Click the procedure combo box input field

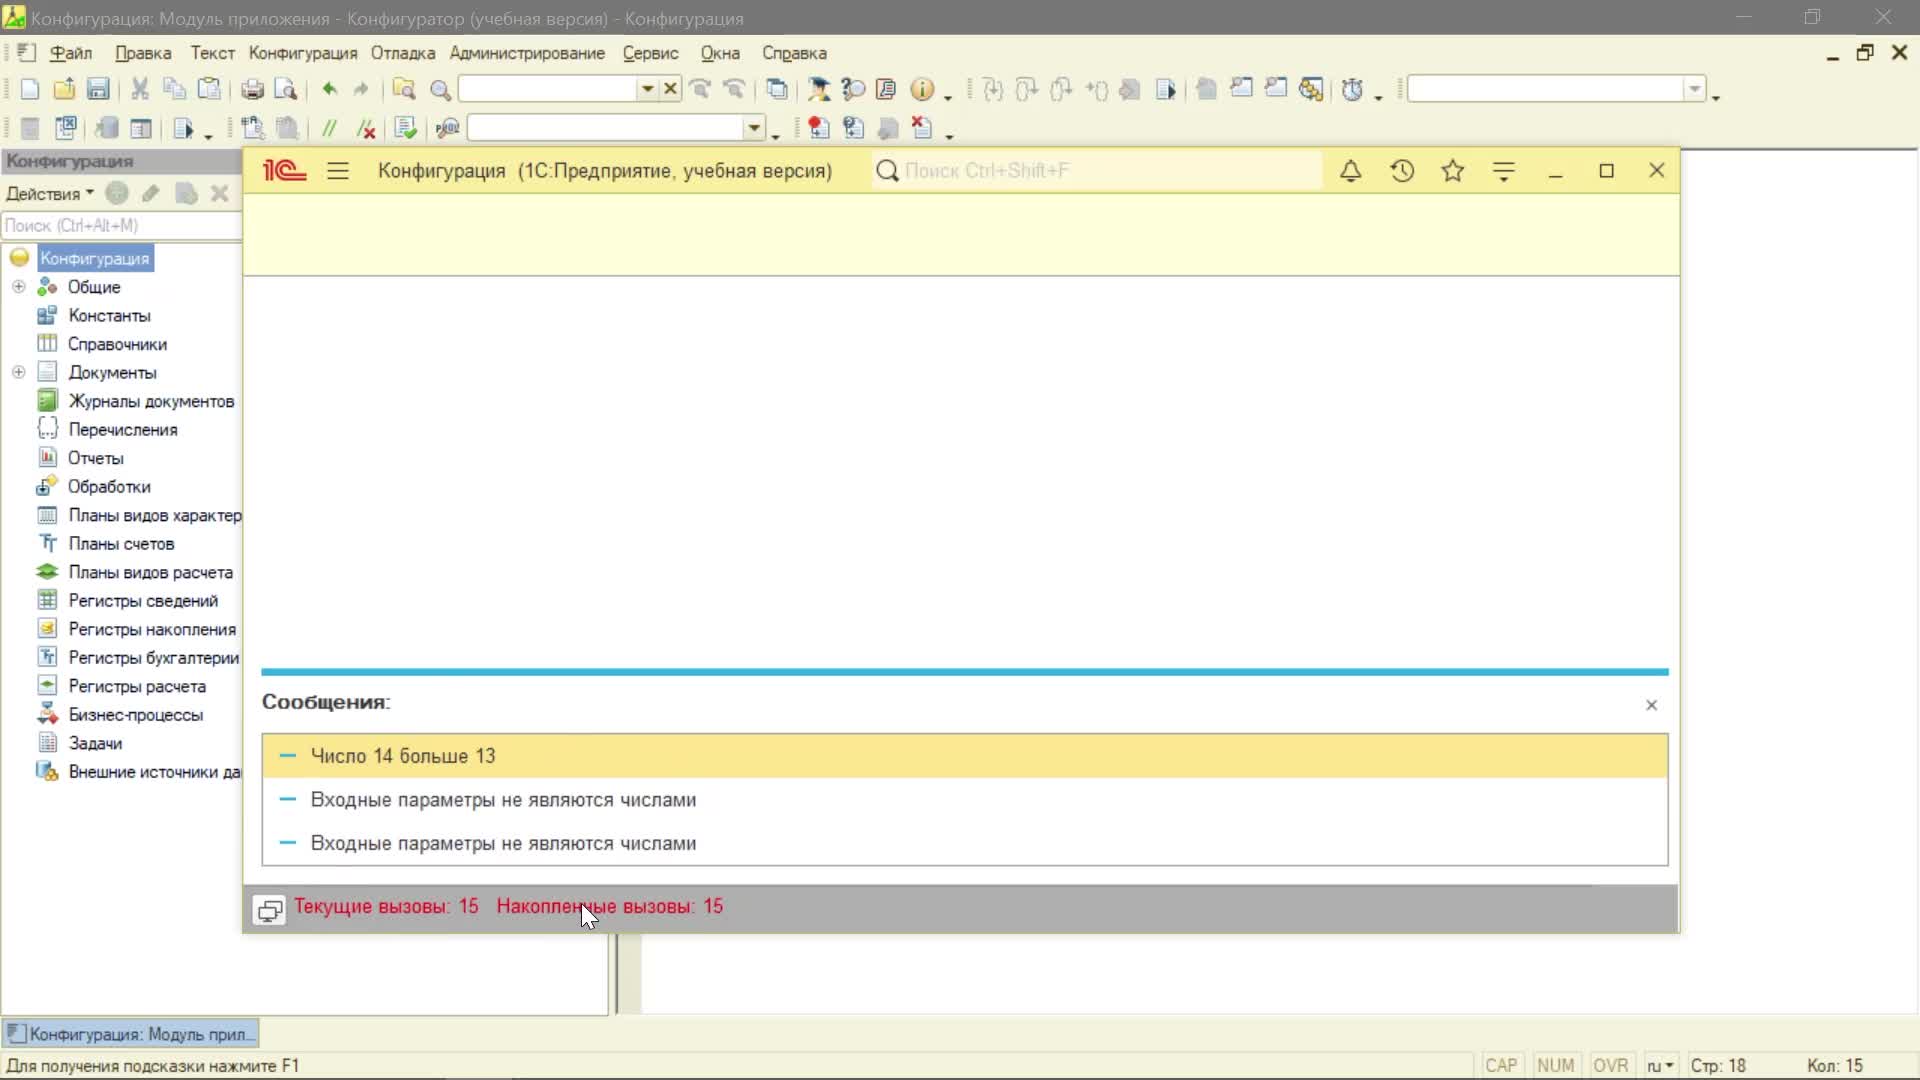click(x=606, y=128)
